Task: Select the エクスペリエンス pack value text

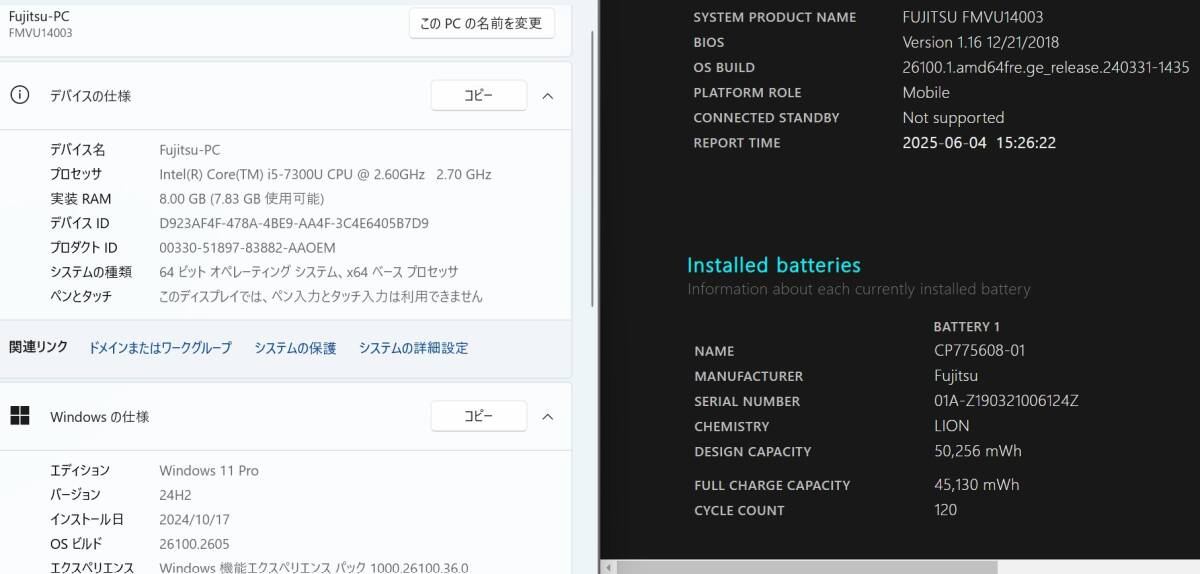Action: point(314,567)
